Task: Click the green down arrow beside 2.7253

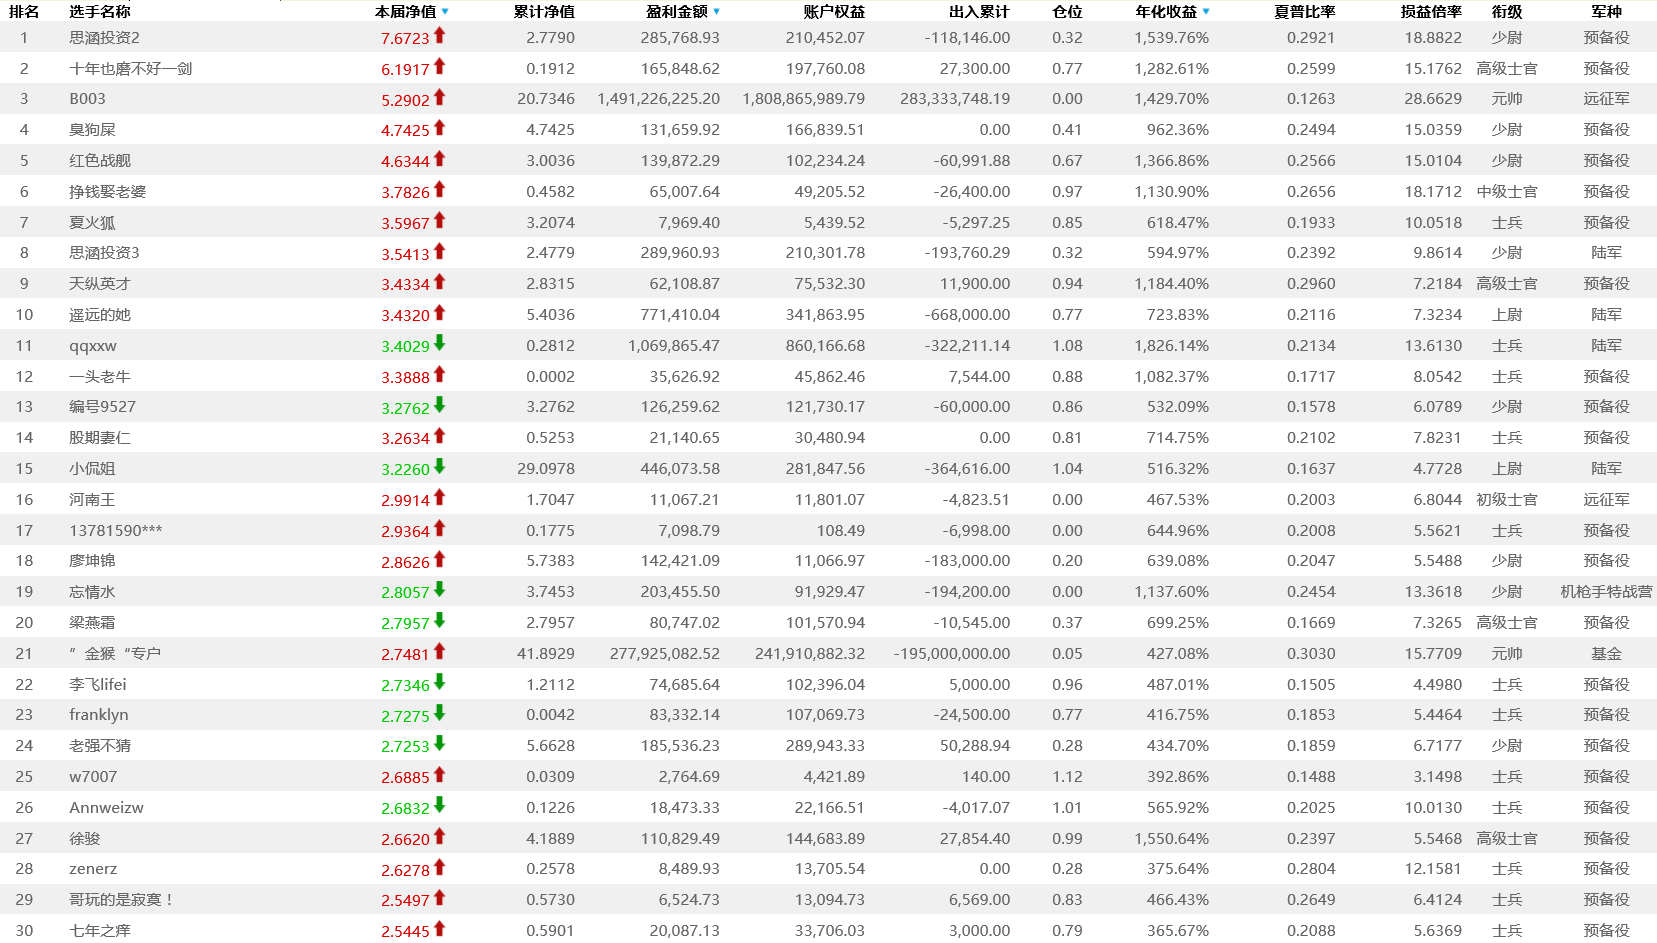Action: point(439,744)
